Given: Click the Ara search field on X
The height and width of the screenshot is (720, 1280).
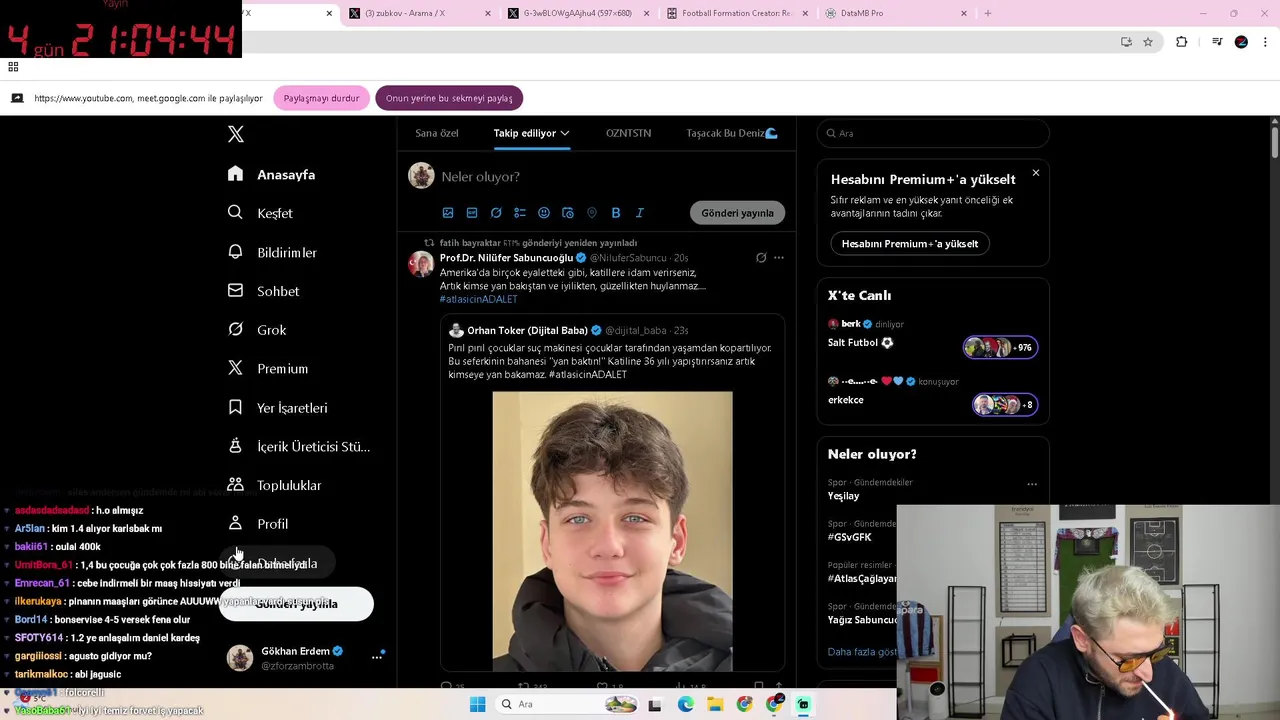Looking at the screenshot, I should click(x=933, y=133).
